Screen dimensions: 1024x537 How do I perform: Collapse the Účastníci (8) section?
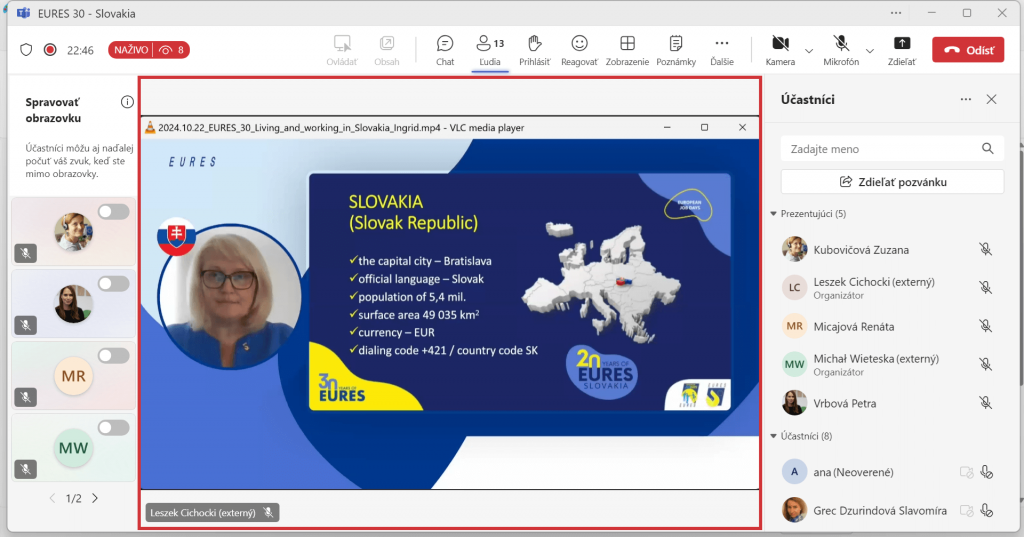[773, 436]
